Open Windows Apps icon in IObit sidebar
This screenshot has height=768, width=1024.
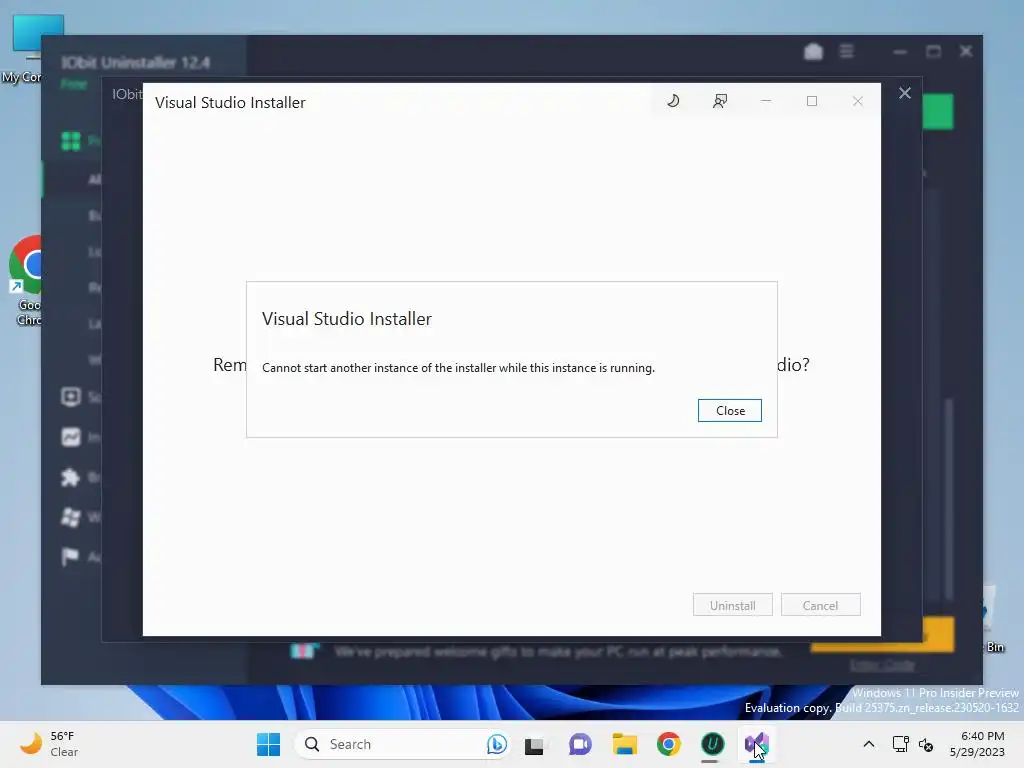(x=71, y=517)
